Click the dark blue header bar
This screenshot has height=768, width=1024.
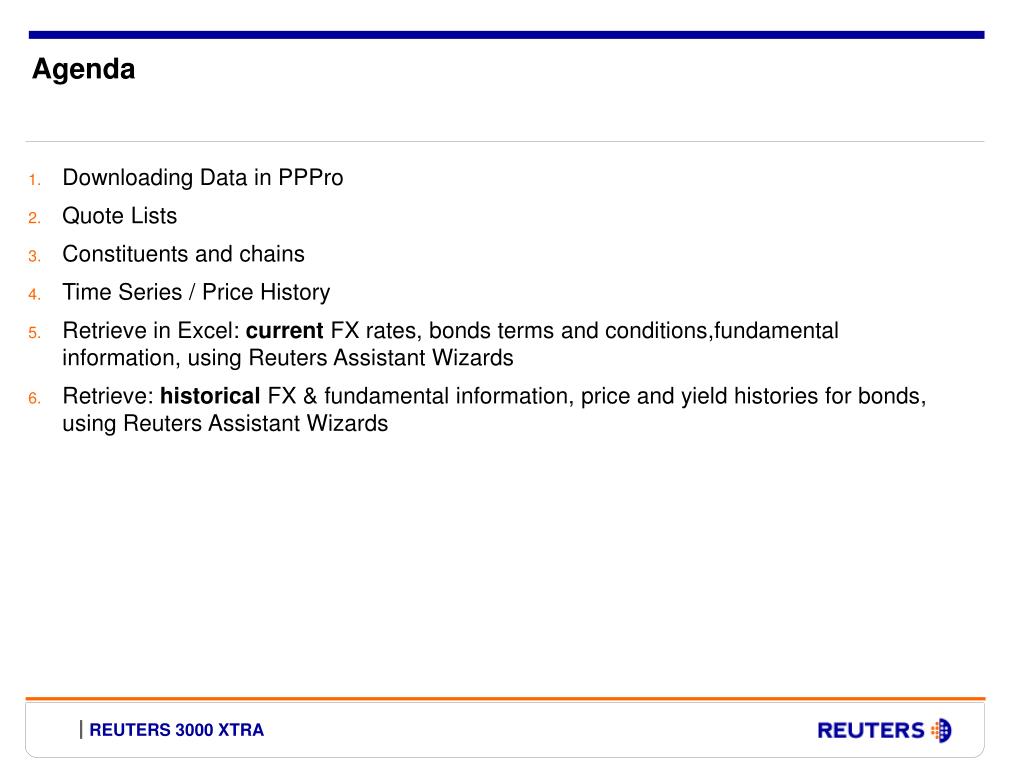[506, 35]
